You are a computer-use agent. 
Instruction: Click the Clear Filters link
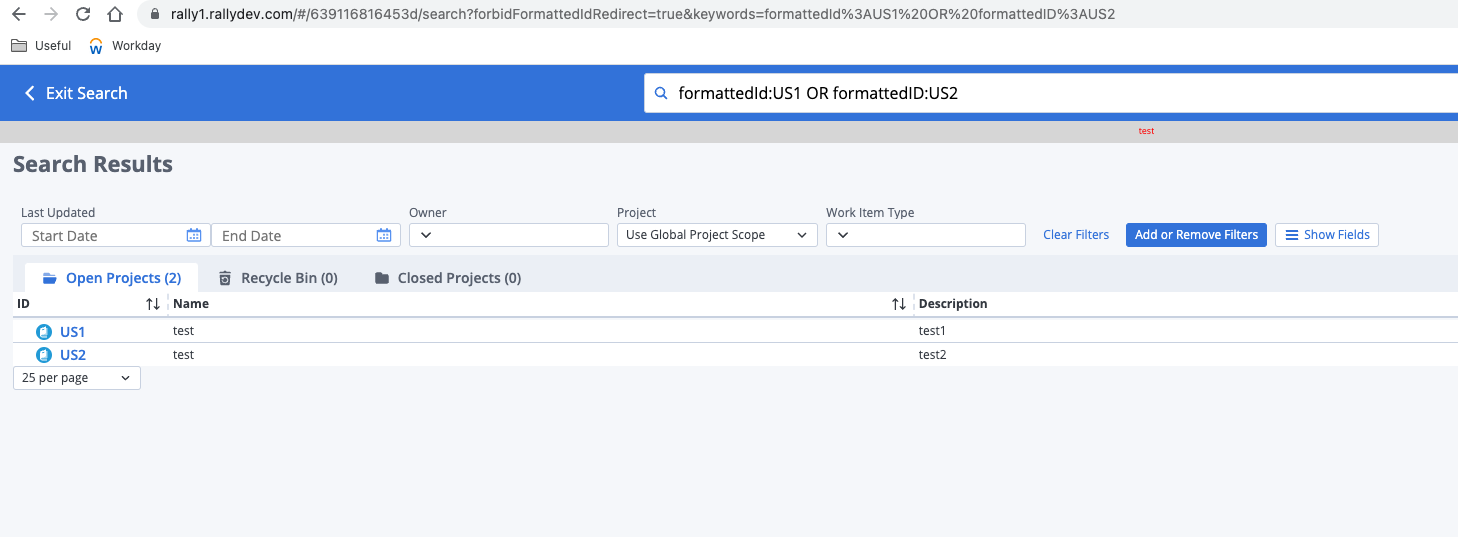(1076, 235)
